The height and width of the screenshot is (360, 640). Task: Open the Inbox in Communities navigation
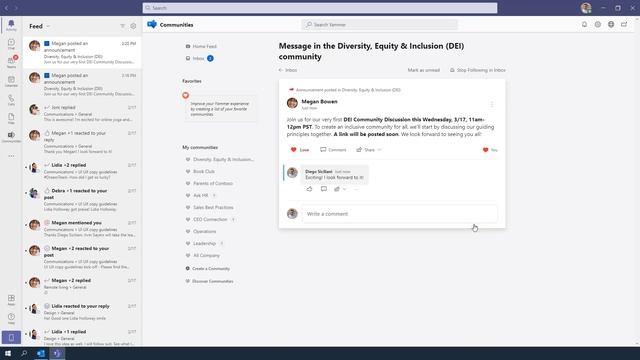click(199, 58)
